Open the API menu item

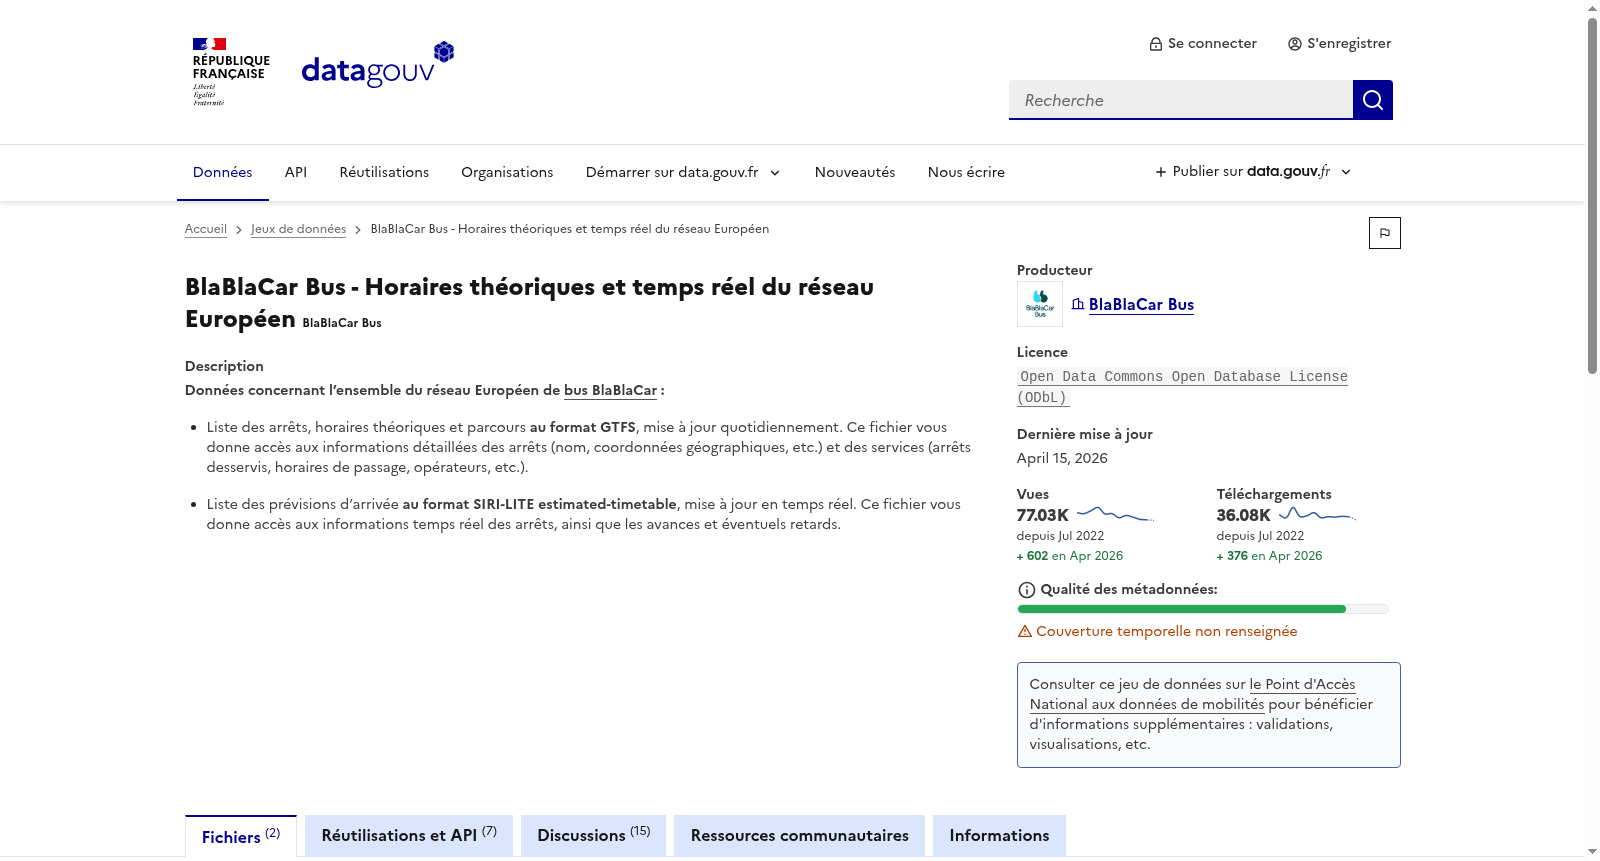click(296, 172)
